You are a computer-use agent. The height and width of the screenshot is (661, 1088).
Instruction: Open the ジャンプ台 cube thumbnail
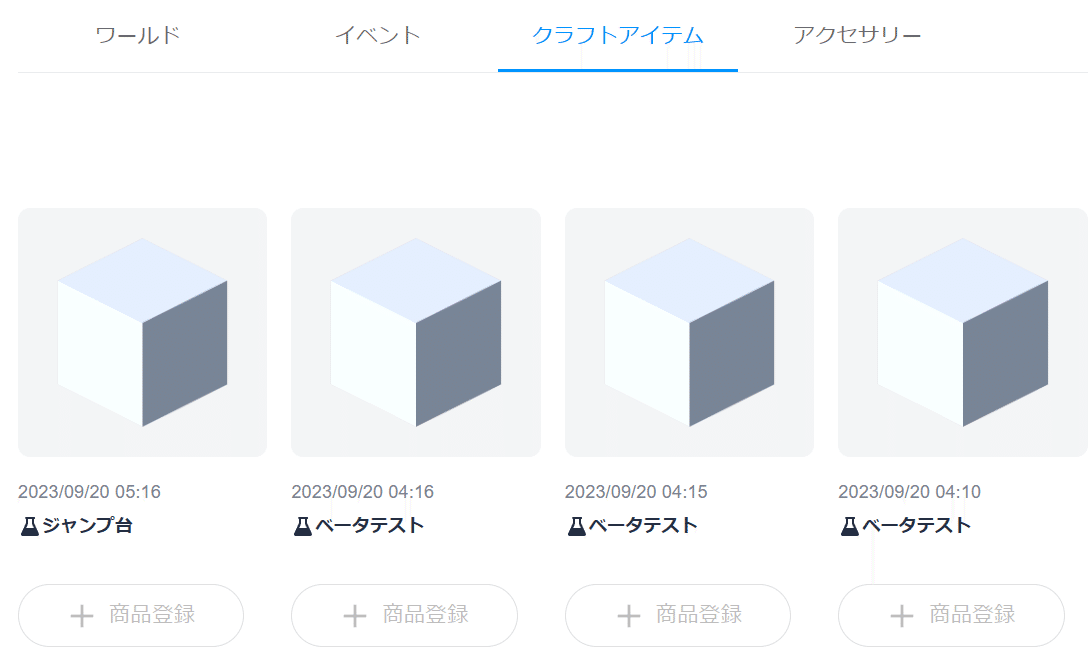click(142, 332)
